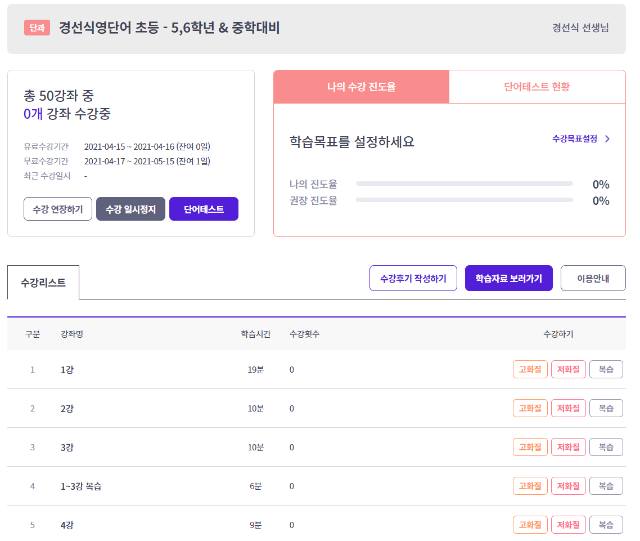This screenshot has width=640, height=541.
Task: Play 1강 in 고화질
Action: pyautogui.click(x=530, y=369)
